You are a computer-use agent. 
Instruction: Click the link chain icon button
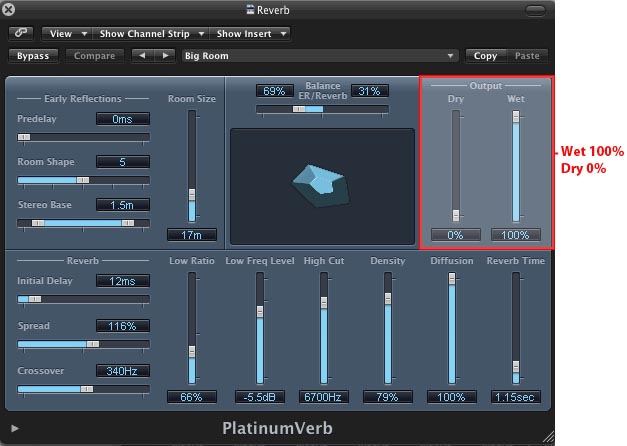(x=21, y=33)
